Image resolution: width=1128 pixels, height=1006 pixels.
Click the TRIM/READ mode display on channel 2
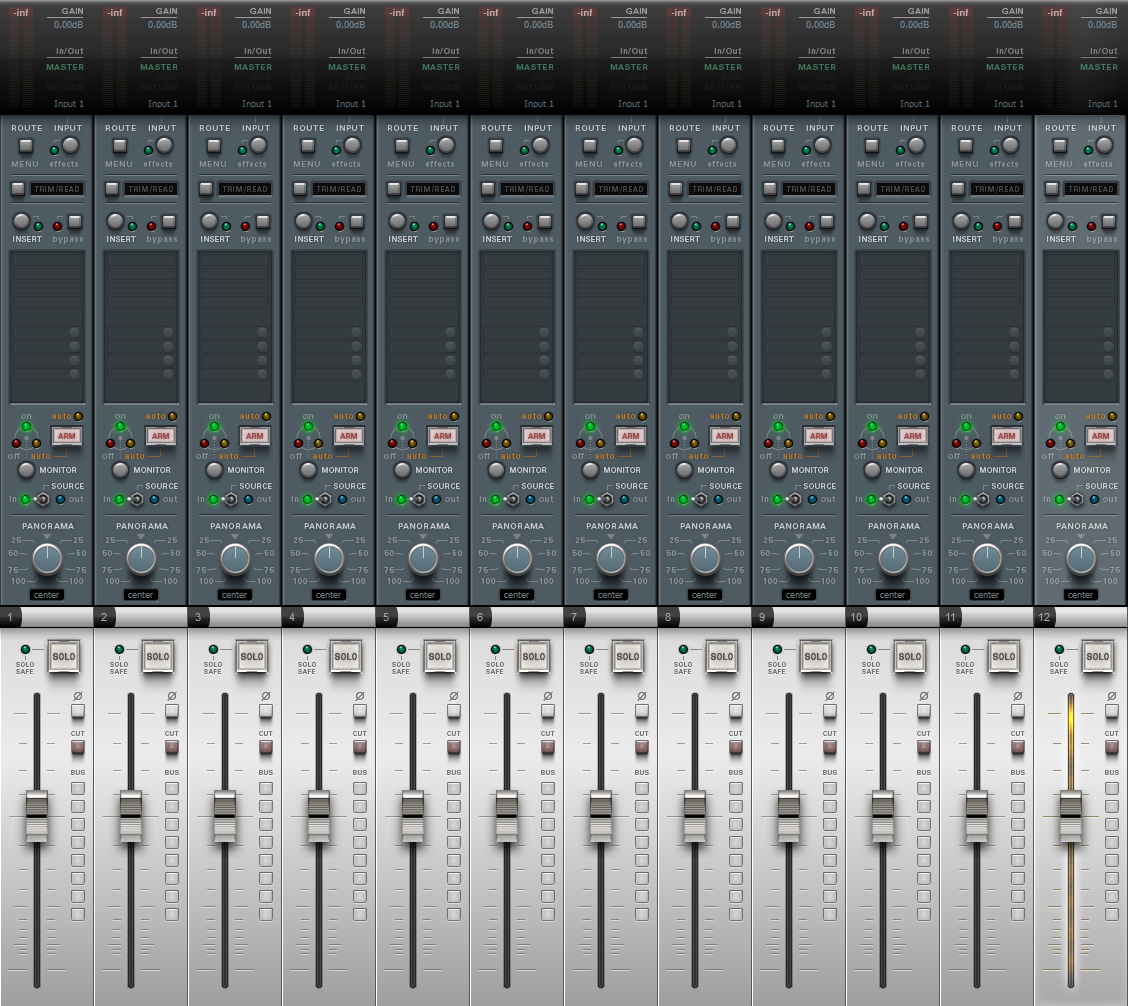pyautogui.click(x=150, y=189)
